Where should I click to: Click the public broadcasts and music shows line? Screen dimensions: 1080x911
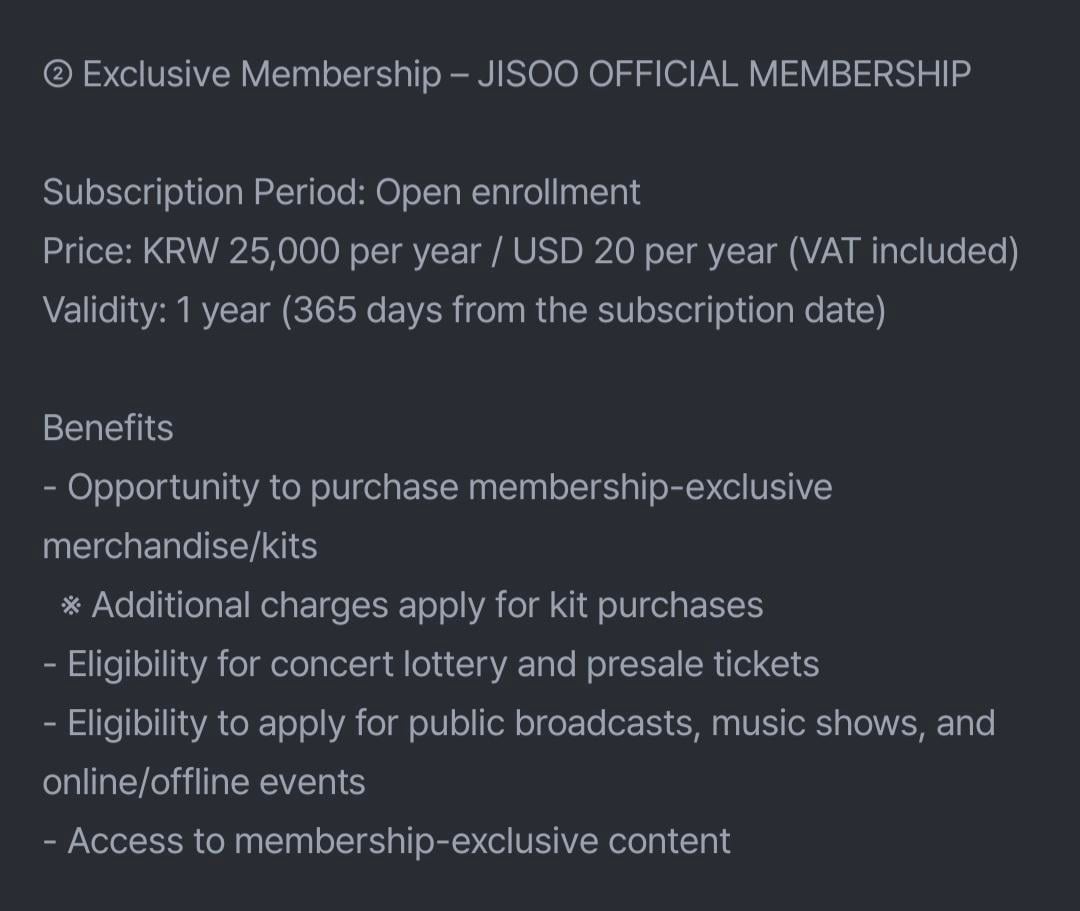(x=530, y=723)
